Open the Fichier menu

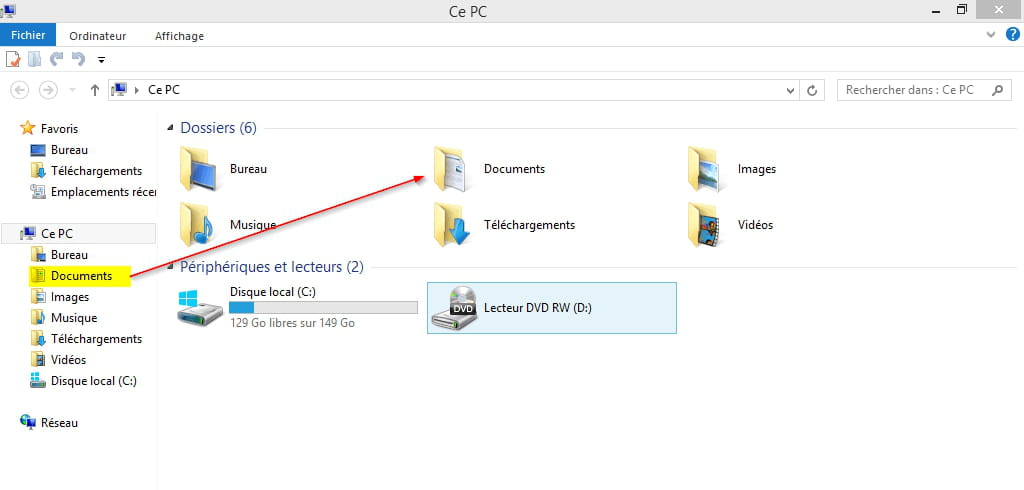(29, 36)
